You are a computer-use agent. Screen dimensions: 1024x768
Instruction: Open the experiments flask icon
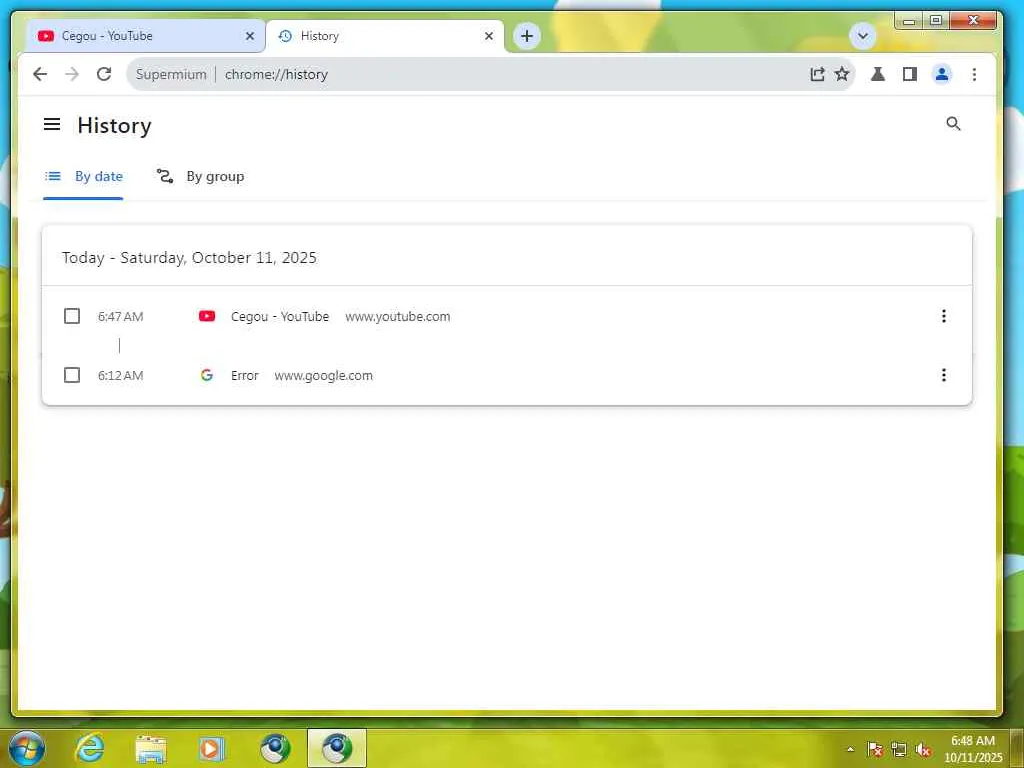pyautogui.click(x=878, y=74)
